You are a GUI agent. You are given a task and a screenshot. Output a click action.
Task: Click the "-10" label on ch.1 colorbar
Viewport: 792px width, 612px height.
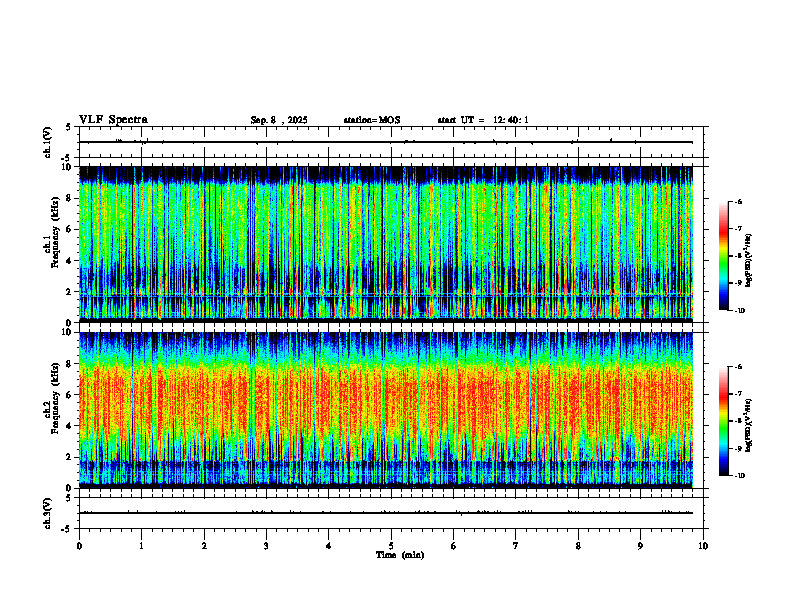[x=739, y=311]
